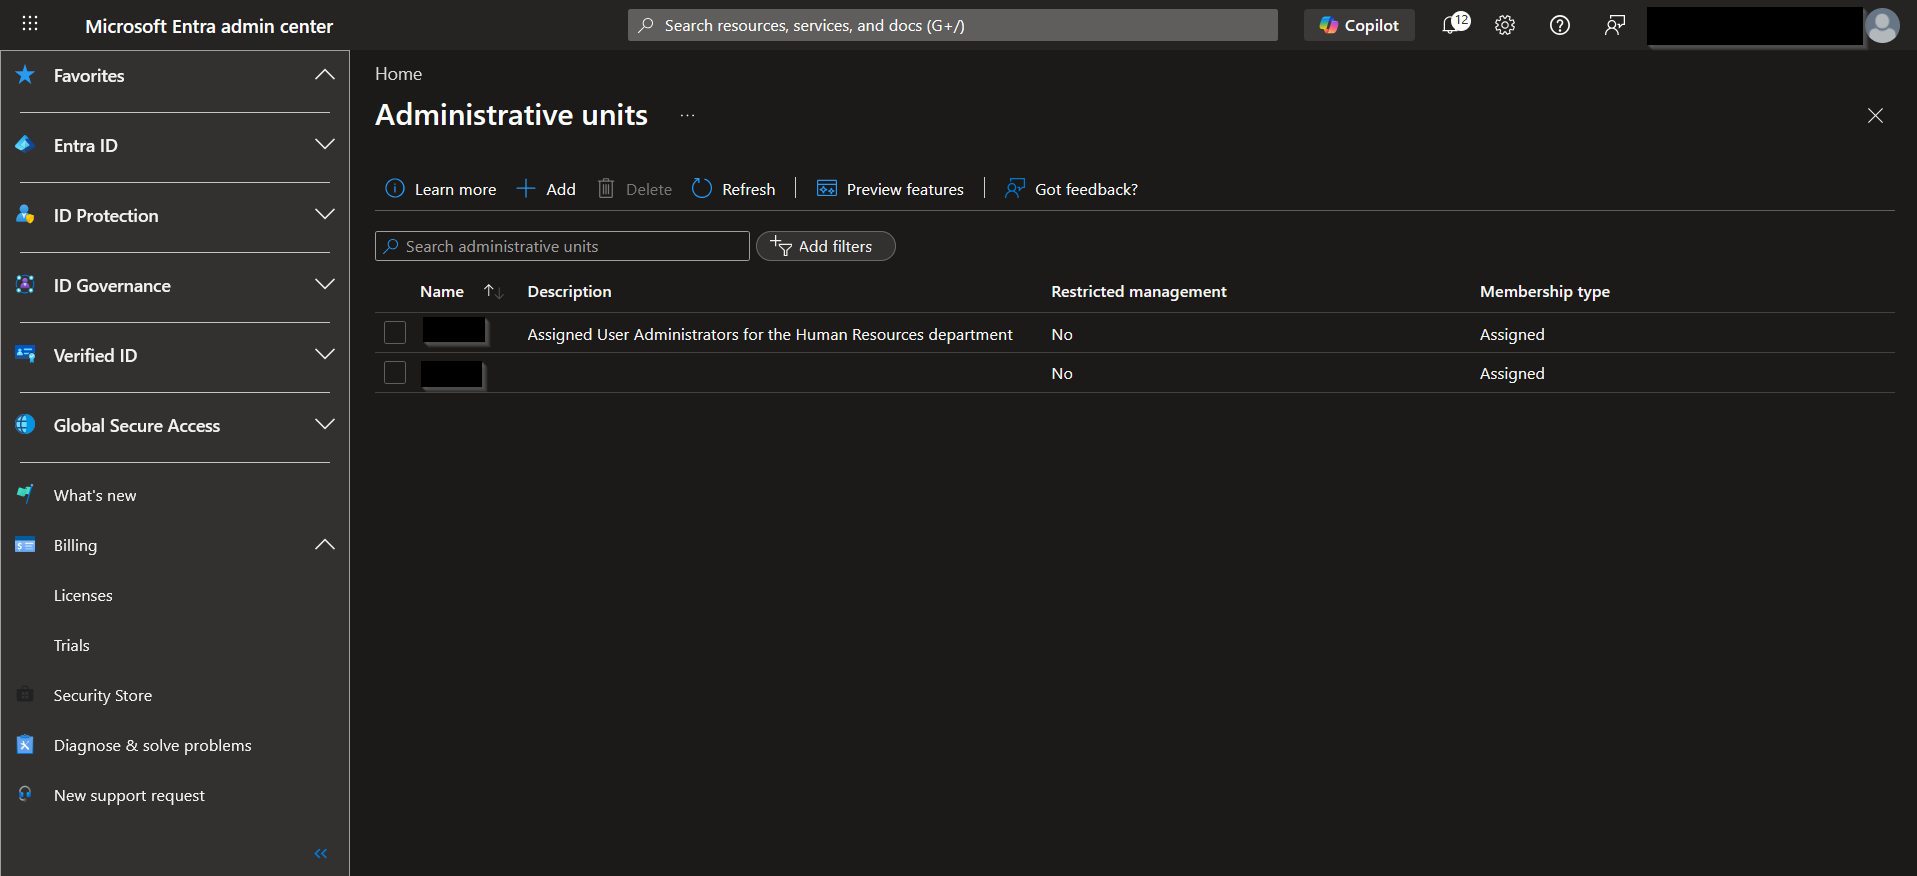1917x876 pixels.
Task: Click the ID Protection icon
Action: [x=26, y=215]
